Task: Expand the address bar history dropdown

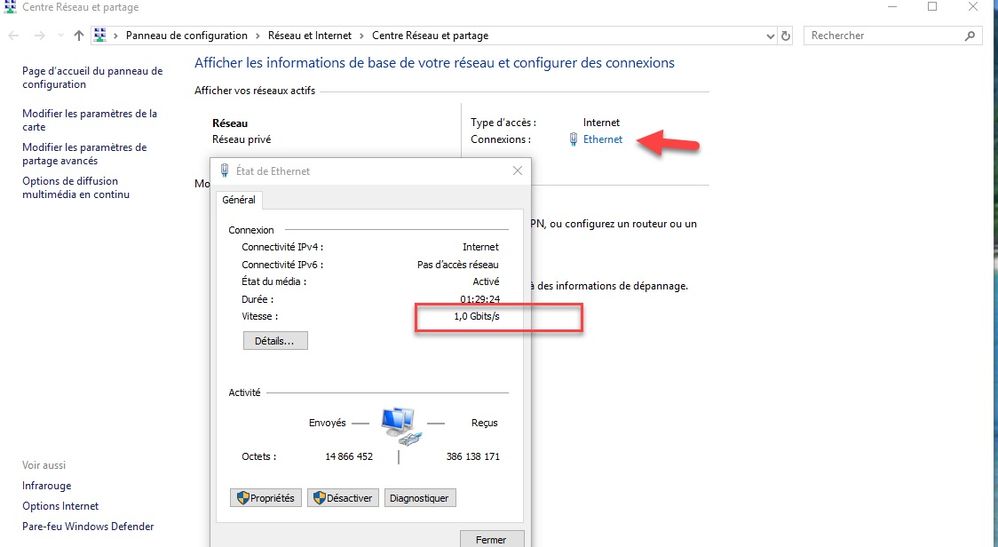Action: coord(769,36)
